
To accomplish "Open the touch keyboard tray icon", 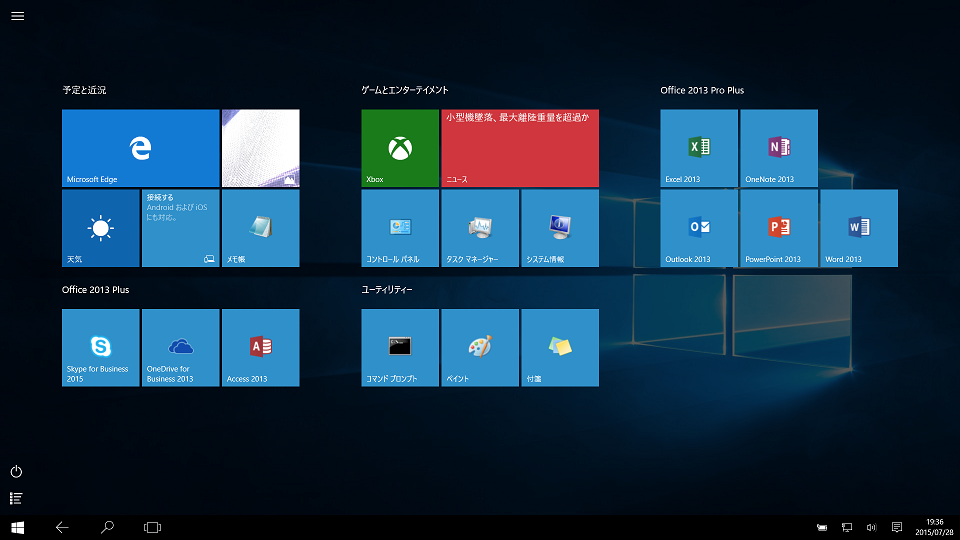I will click(x=822, y=527).
